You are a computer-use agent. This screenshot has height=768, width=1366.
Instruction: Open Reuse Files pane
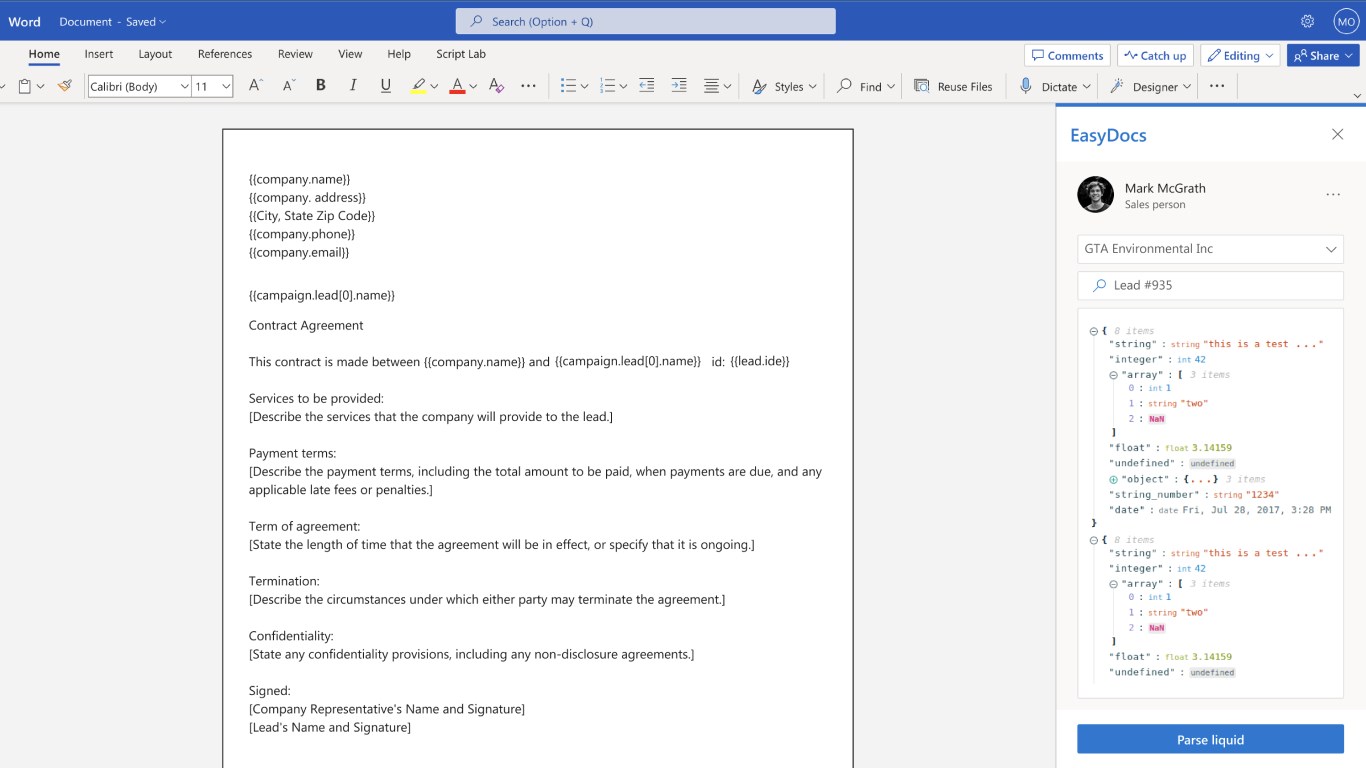click(953, 86)
